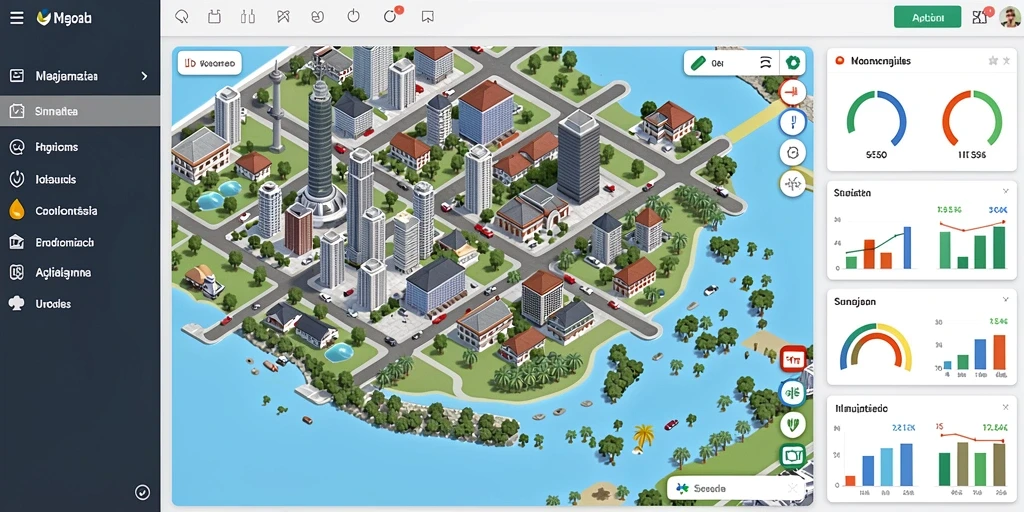Image resolution: width=1024 pixels, height=512 pixels.
Task: Click the magnifier search icon in top toolbar
Action: tap(182, 17)
